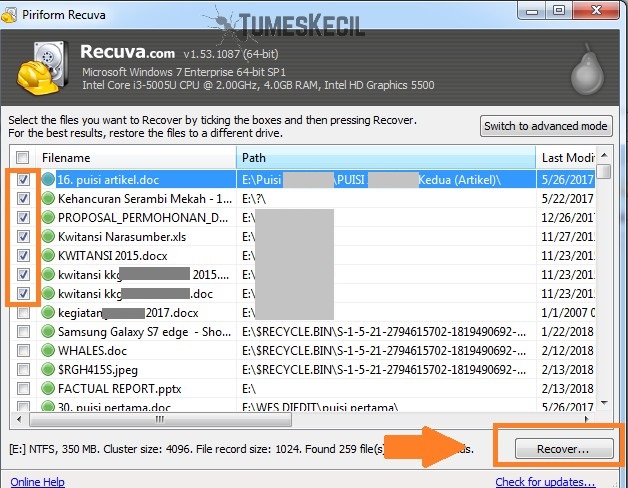The image size is (628, 488).
Task: Sort by the Path column header
Action: 386,157
